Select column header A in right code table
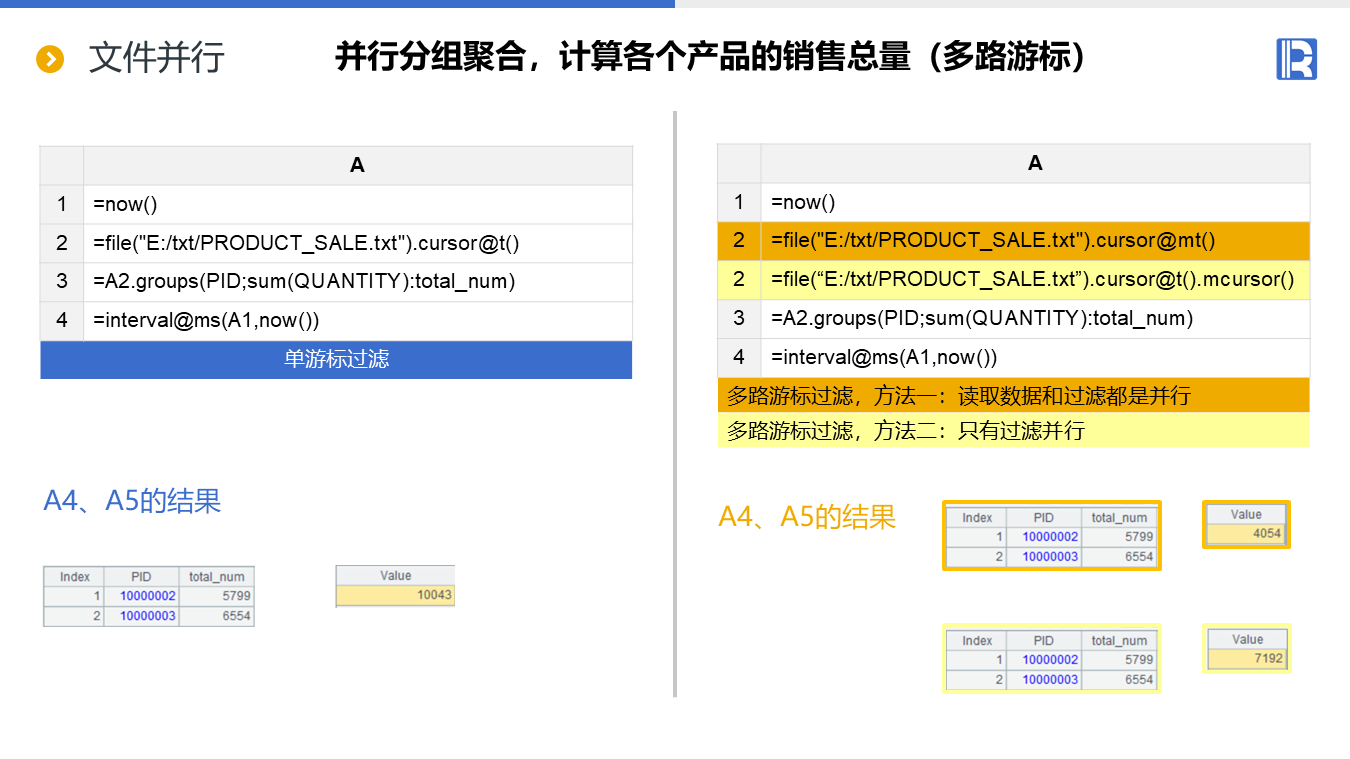The height and width of the screenshot is (759, 1350). [1035, 163]
